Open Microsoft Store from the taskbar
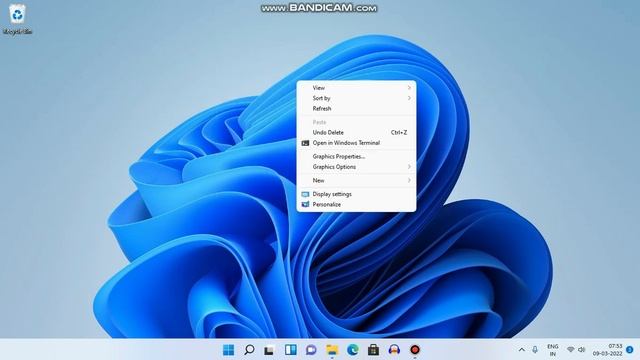The width and height of the screenshot is (640, 360). 373,350
